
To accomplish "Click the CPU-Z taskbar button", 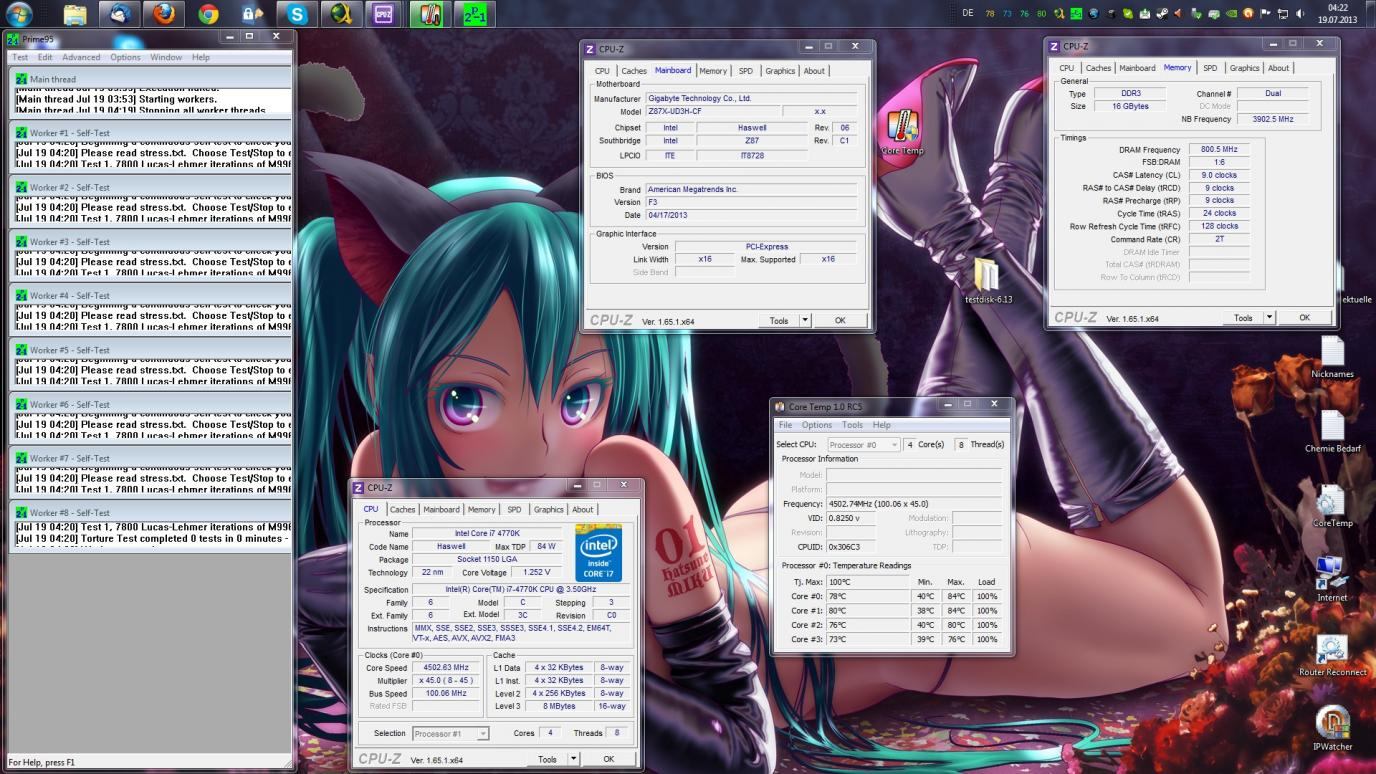I will 383,14.
